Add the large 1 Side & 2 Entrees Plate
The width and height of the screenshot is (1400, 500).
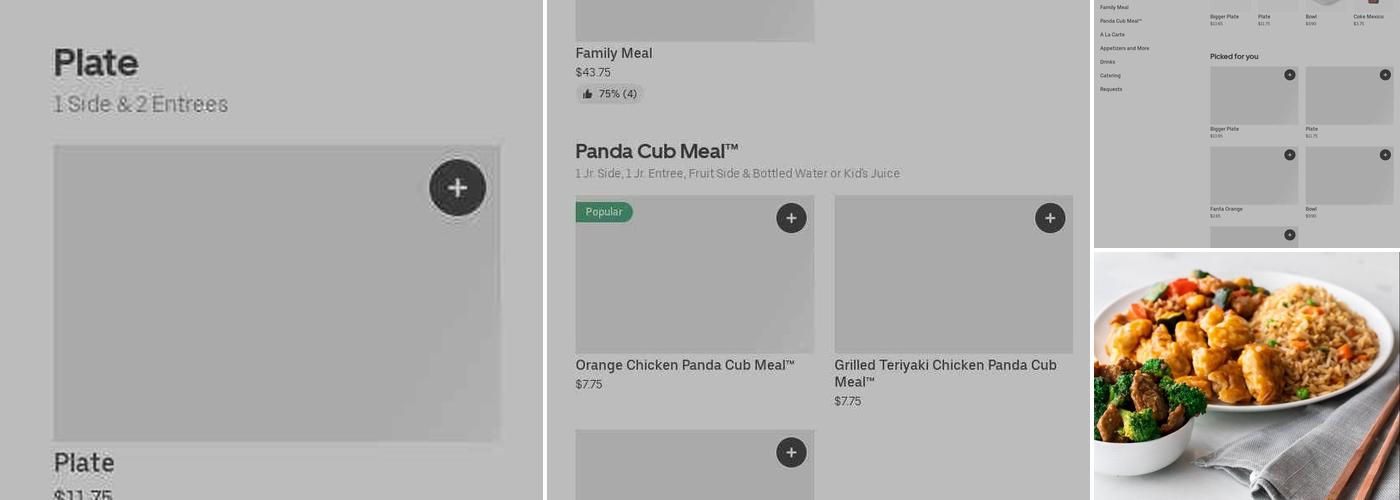click(x=457, y=188)
